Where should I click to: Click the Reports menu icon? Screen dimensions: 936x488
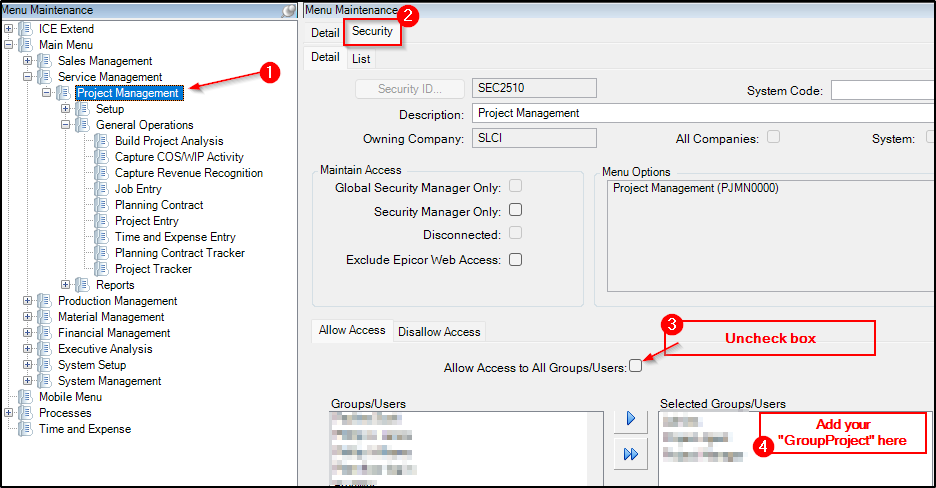[x=83, y=285]
